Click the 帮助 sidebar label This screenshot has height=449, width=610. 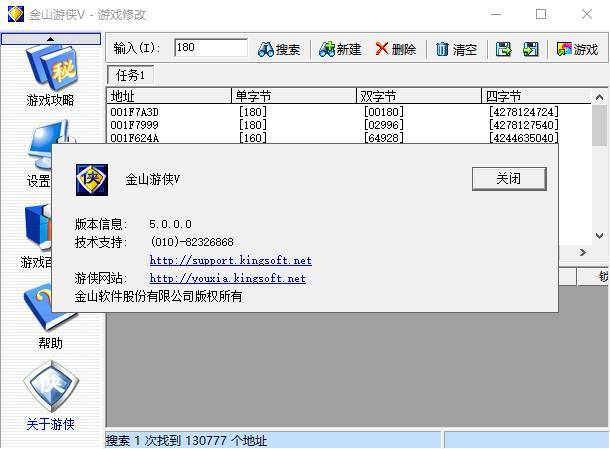(x=50, y=343)
